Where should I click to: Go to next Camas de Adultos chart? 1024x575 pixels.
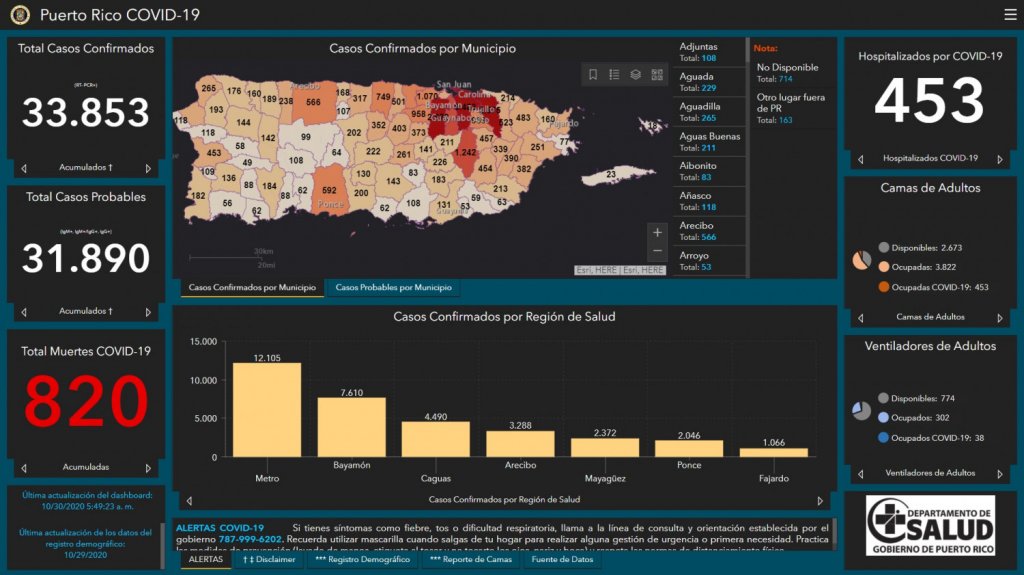[x=1000, y=318]
